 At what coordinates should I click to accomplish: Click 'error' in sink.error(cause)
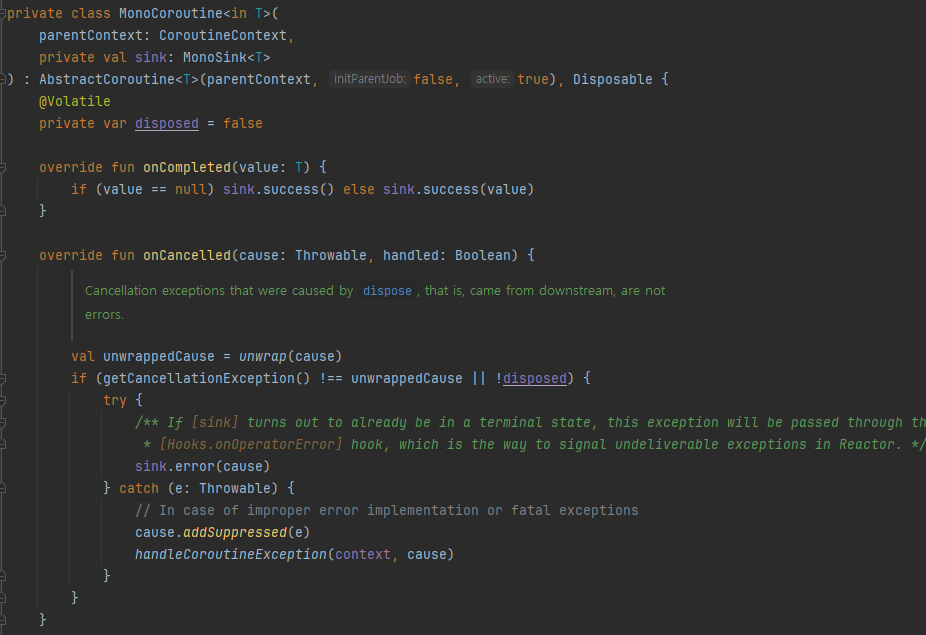195,467
